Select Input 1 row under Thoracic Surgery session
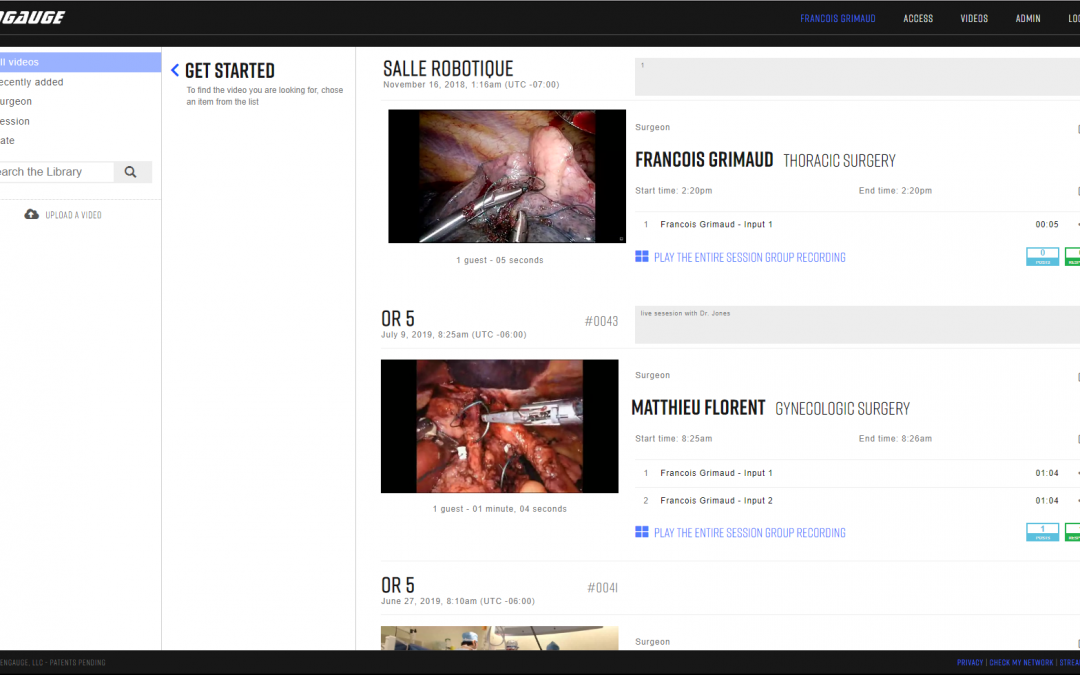 tap(857, 225)
